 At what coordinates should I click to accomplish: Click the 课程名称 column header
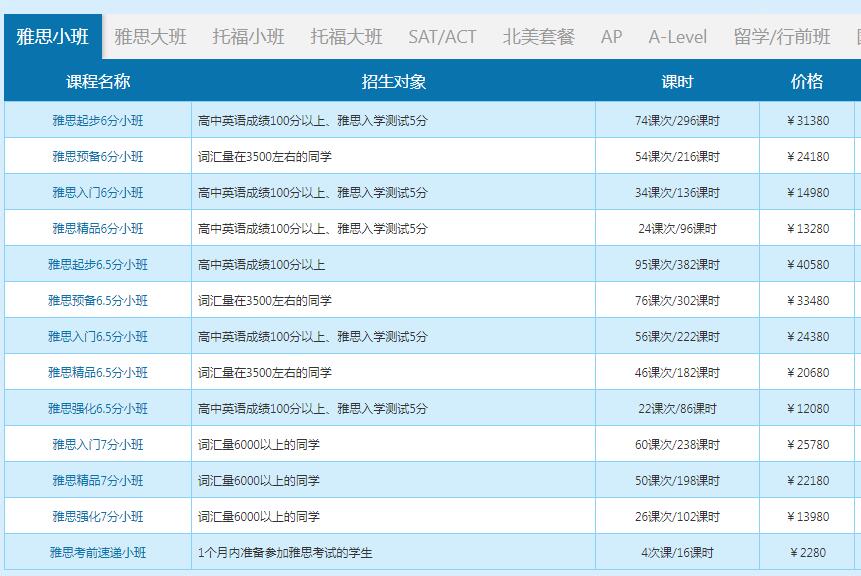pyautogui.click(x=98, y=81)
